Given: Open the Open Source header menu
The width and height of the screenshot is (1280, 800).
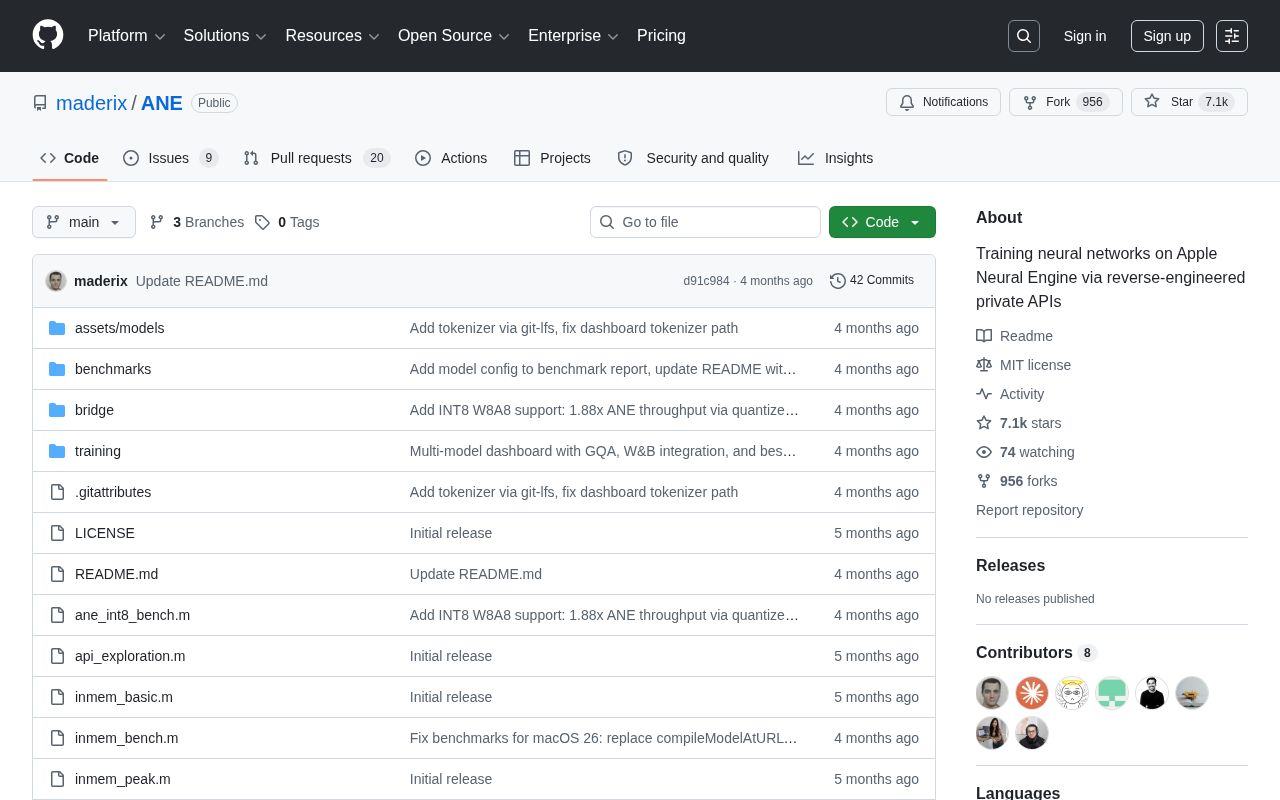Looking at the screenshot, I should point(454,36).
